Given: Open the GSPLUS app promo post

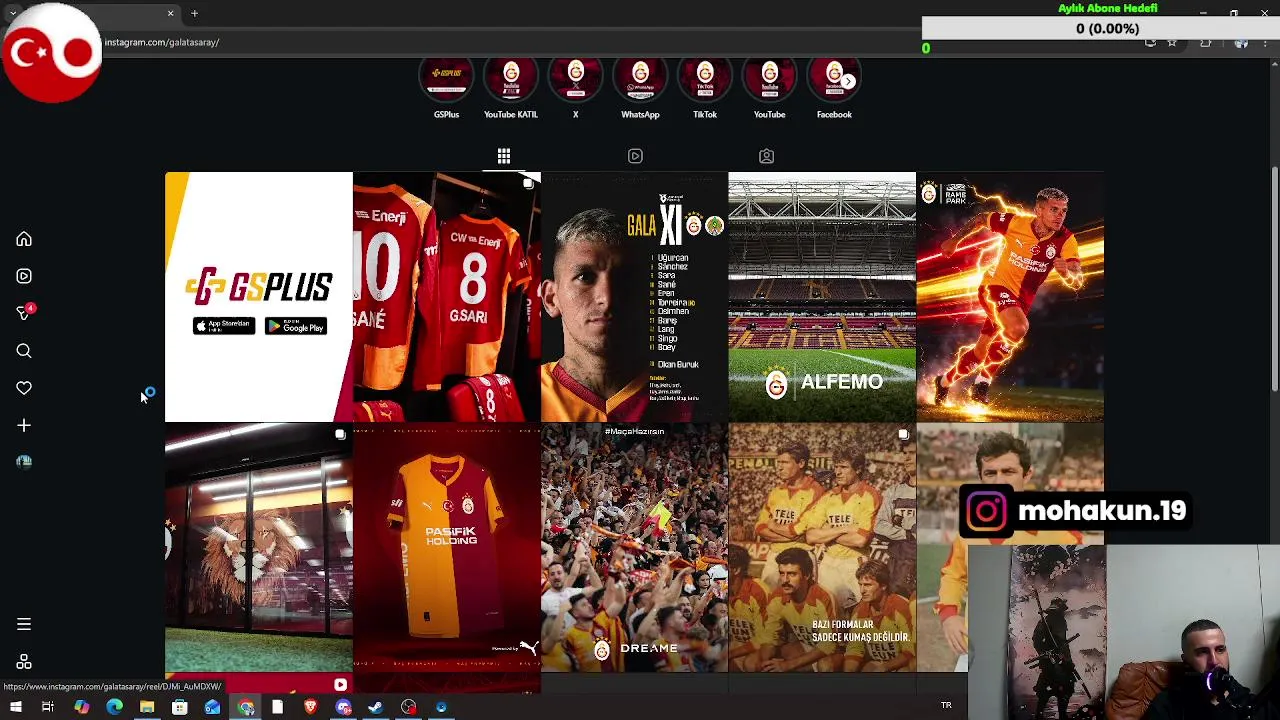Looking at the screenshot, I should point(259,297).
